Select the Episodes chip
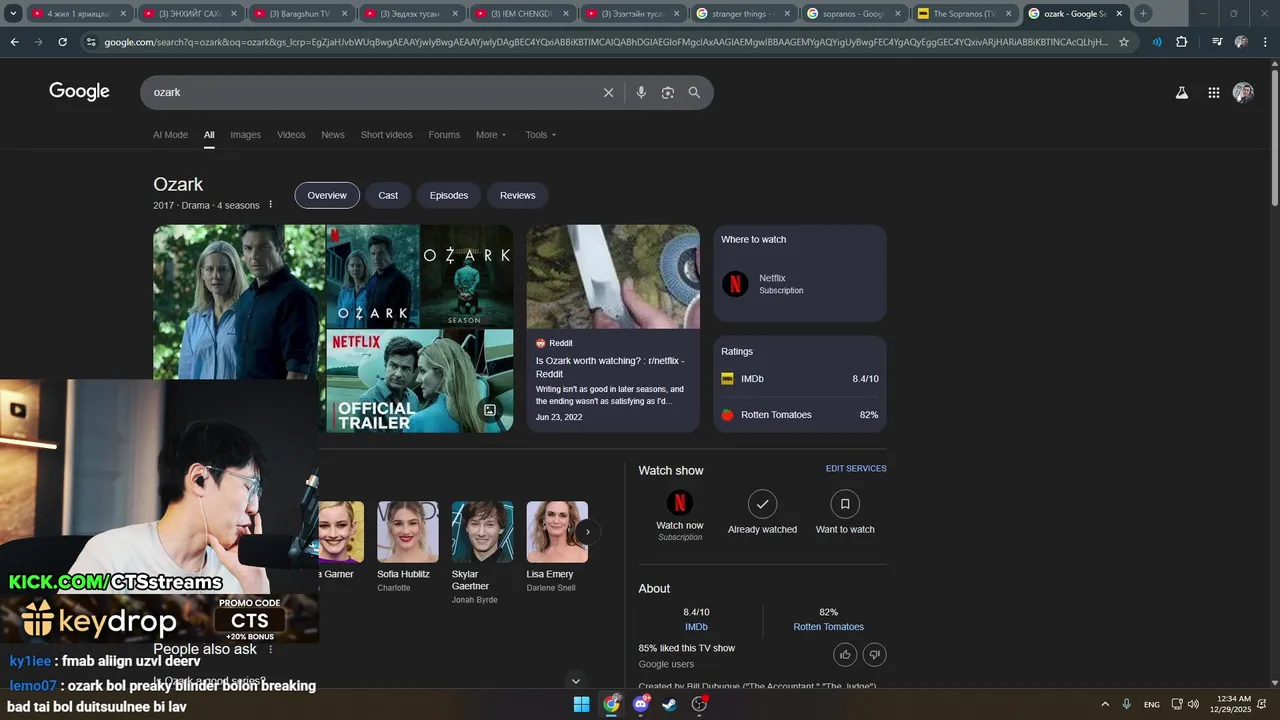 click(x=449, y=195)
